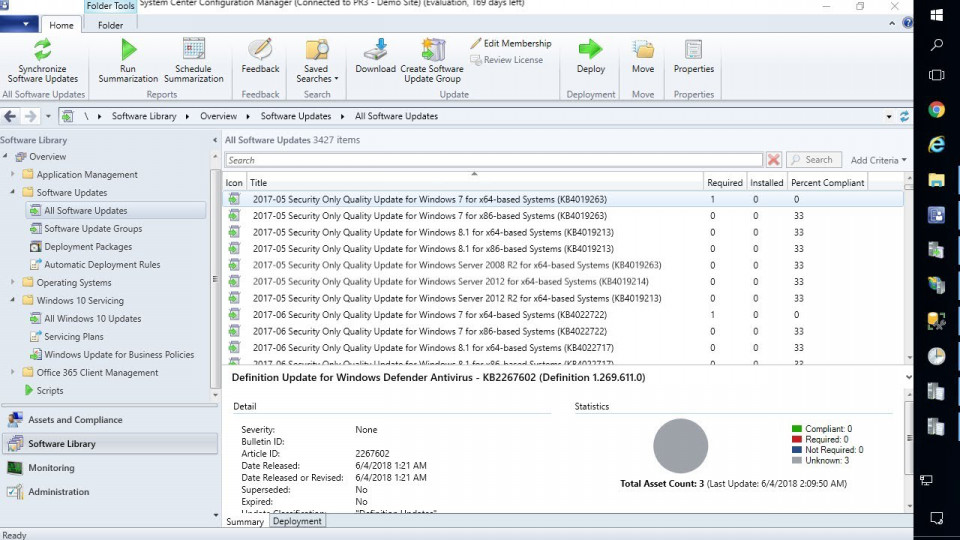Switch to the Folder ribbon tab

point(110,25)
